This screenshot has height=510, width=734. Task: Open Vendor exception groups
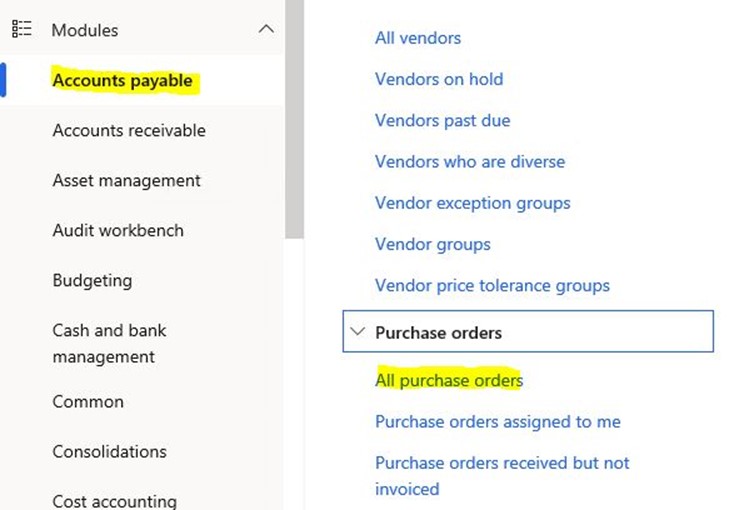(472, 203)
